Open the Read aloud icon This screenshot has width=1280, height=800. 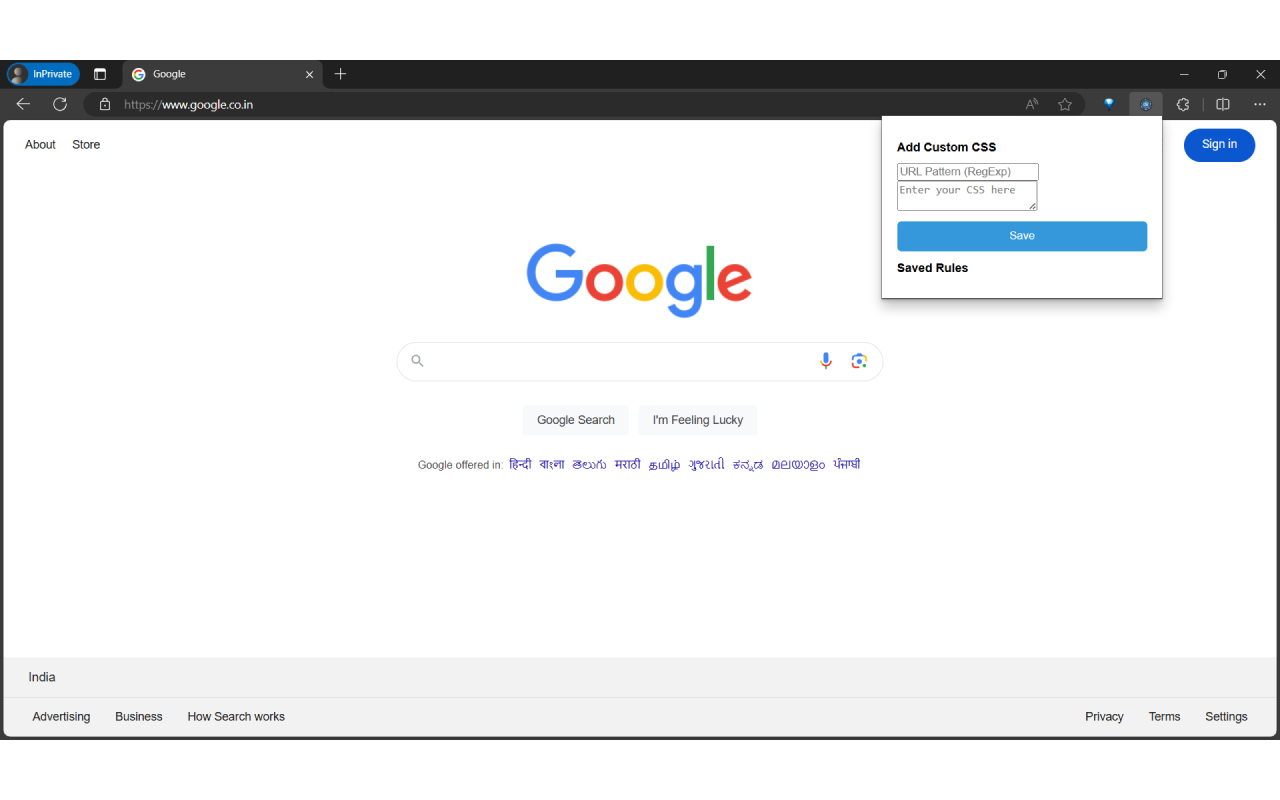[1032, 104]
